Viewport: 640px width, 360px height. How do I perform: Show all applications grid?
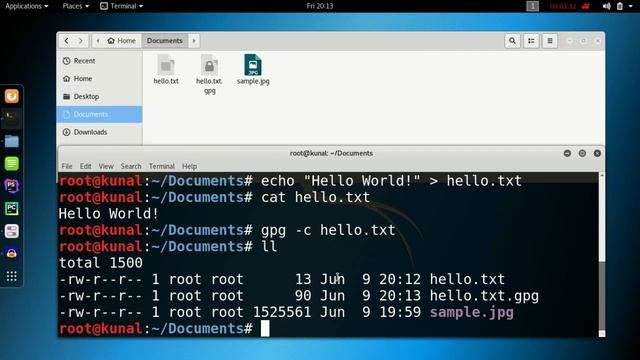click(x=11, y=276)
